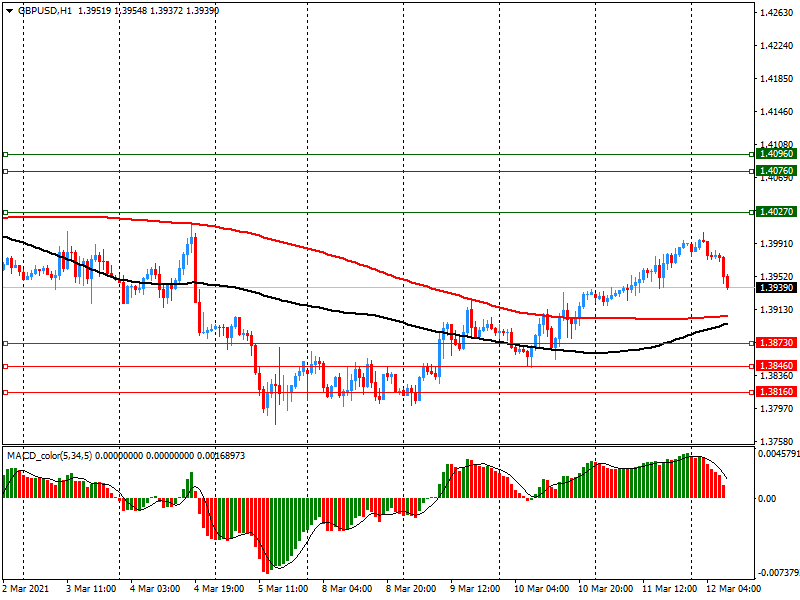Screen dimensions: 800x600
Task: Click the 3 Mar 11:00 time label
Action: 91,589
